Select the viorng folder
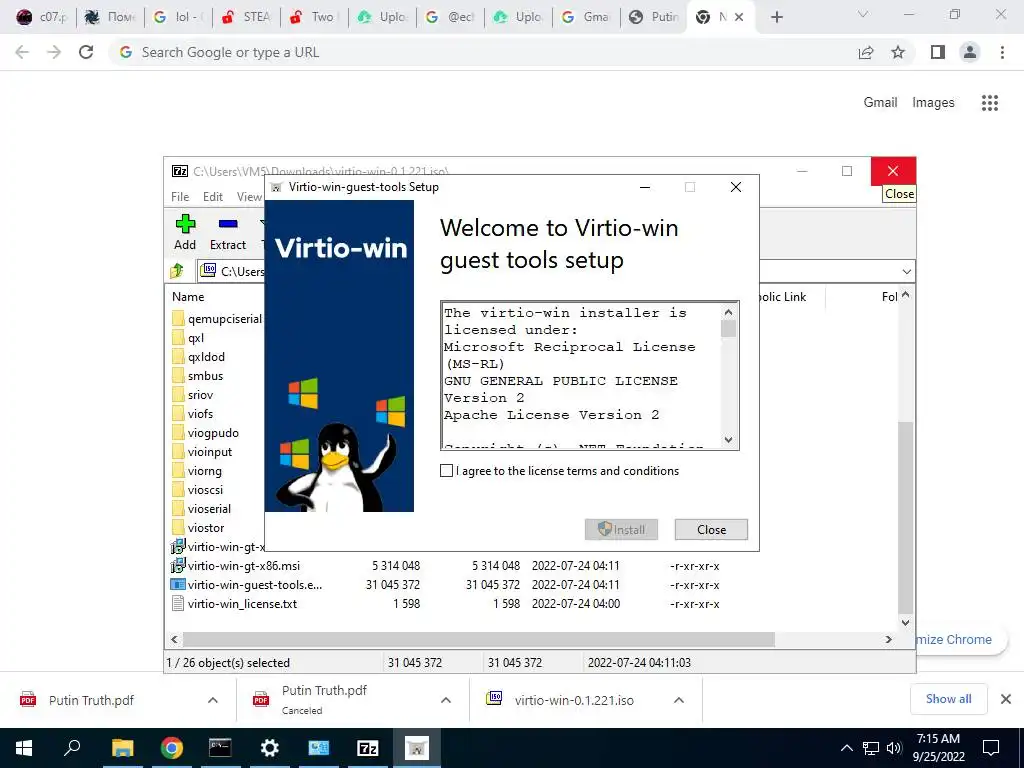Image resolution: width=1024 pixels, height=768 pixels. [197, 470]
